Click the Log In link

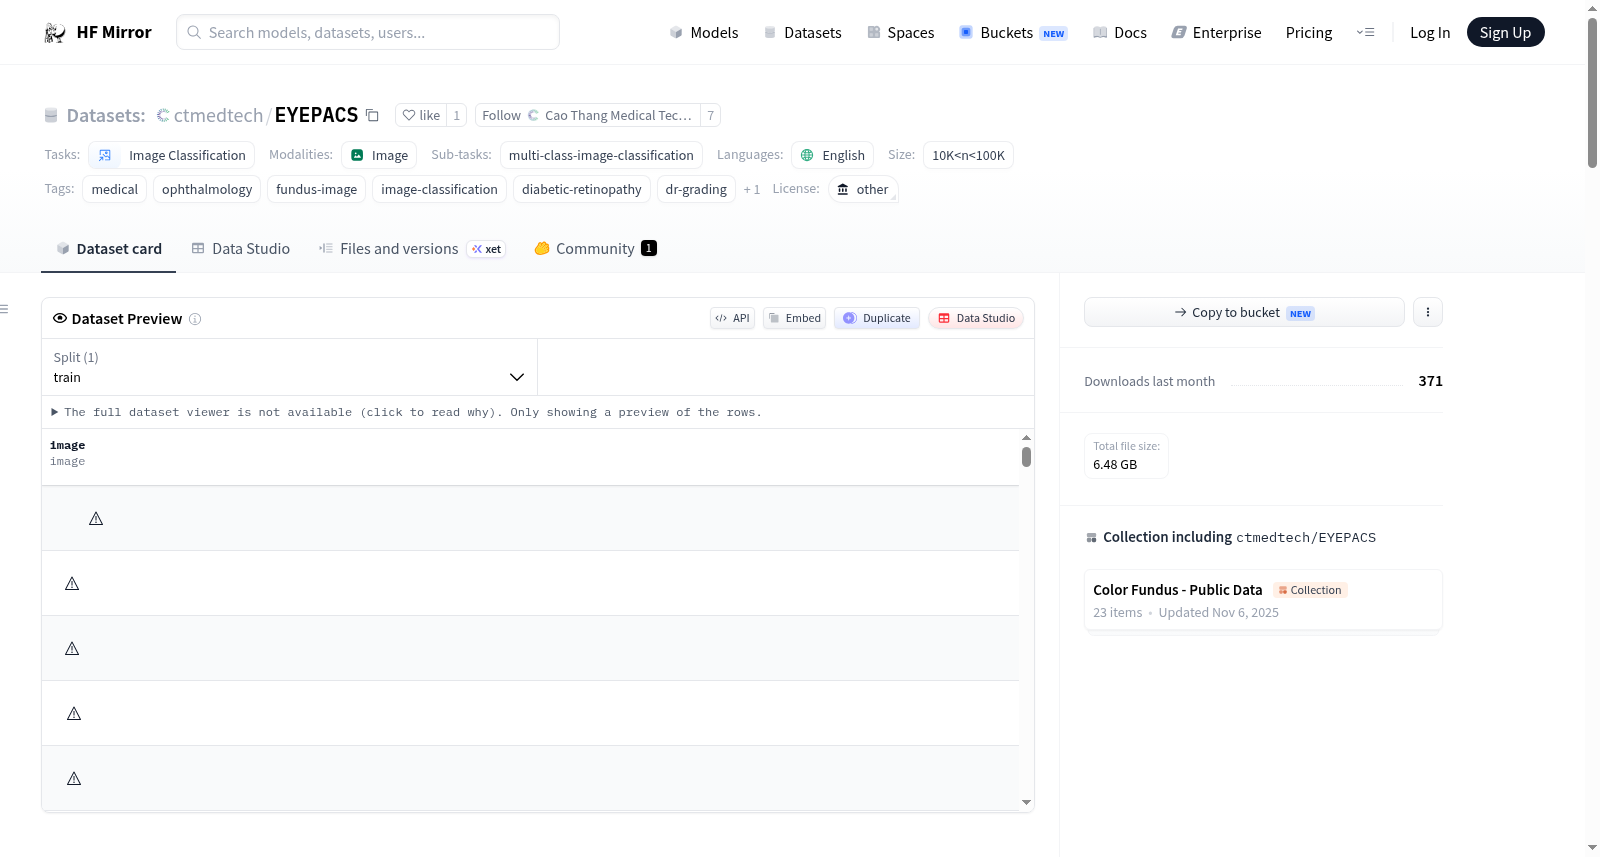[1430, 33]
